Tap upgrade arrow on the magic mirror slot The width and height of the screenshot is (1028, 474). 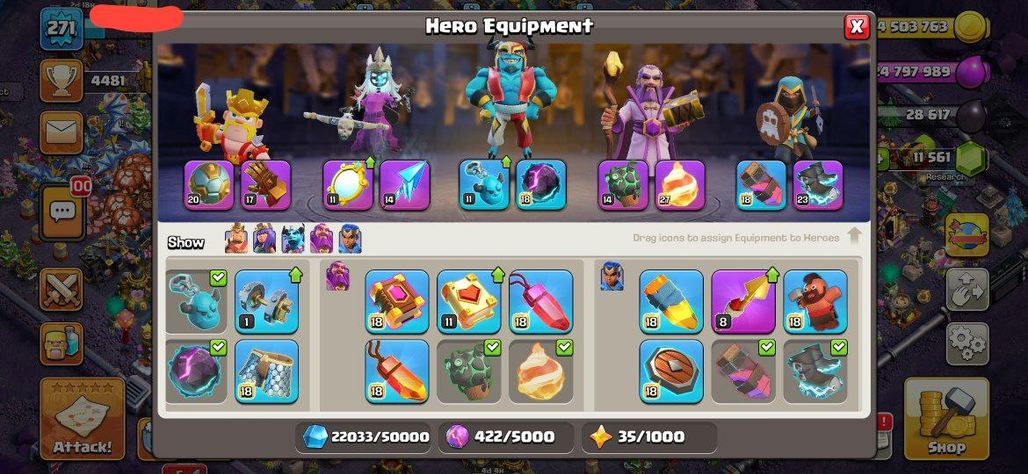(x=370, y=162)
